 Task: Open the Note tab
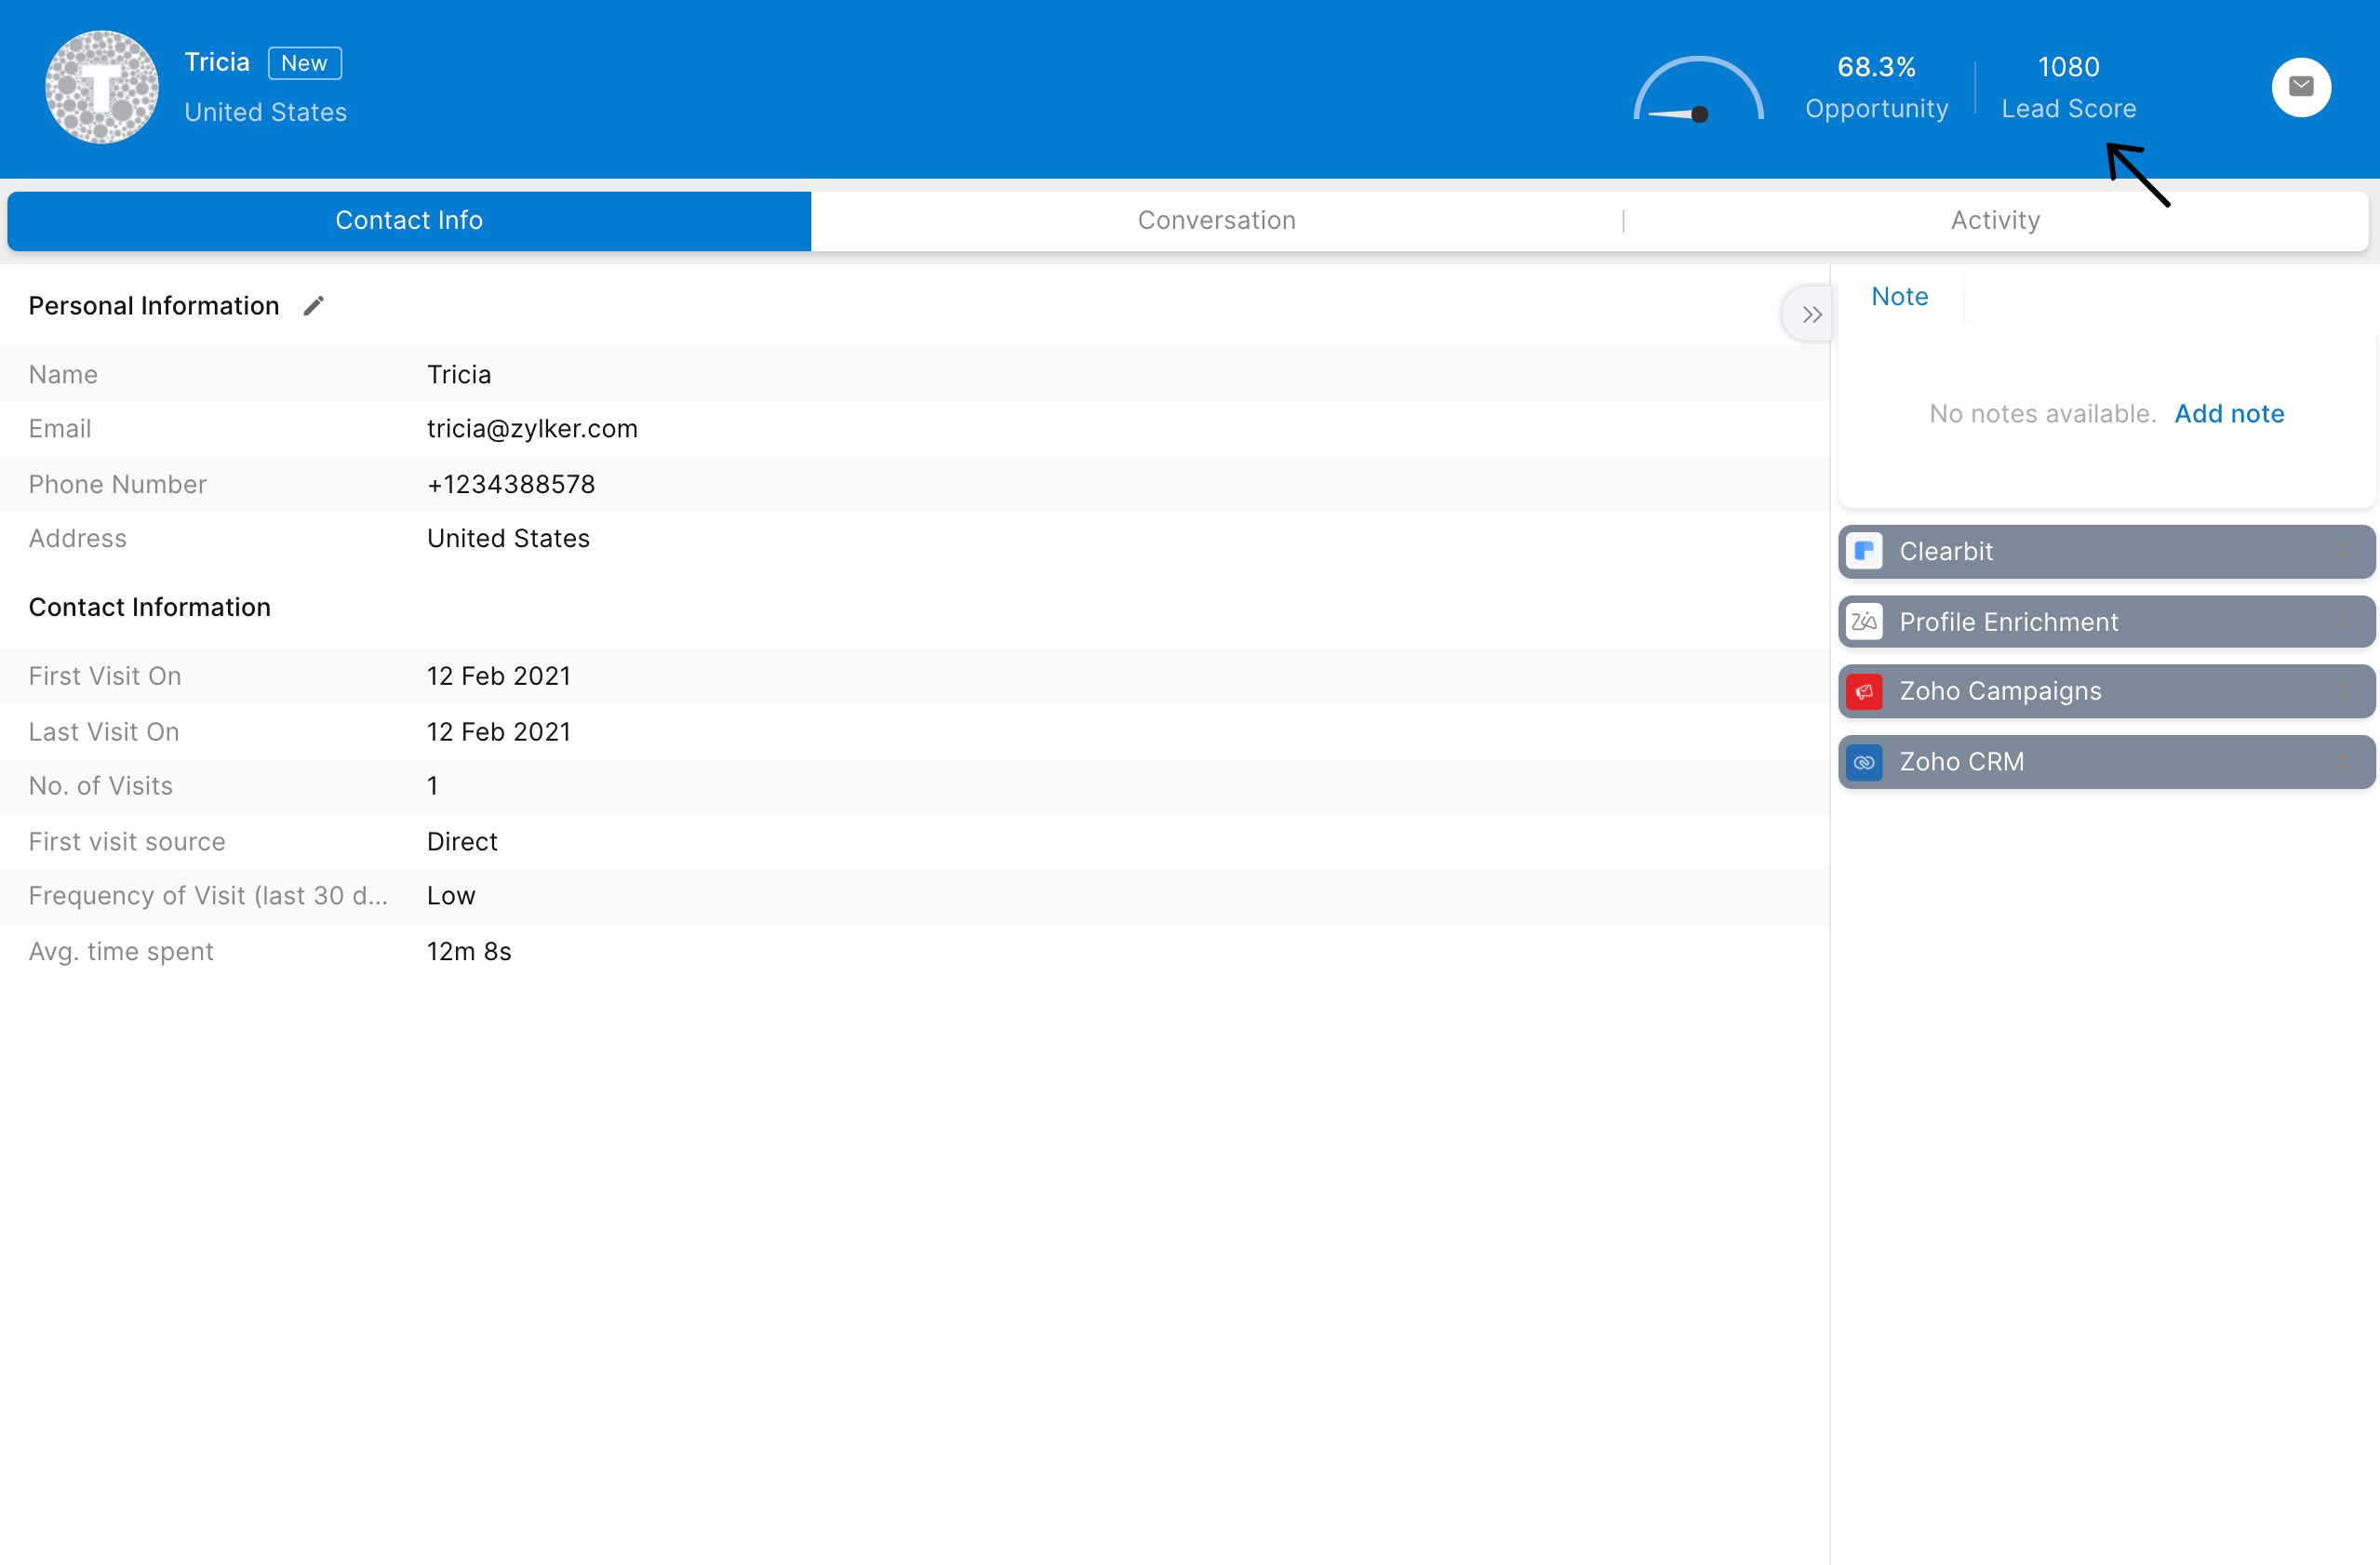point(1899,297)
